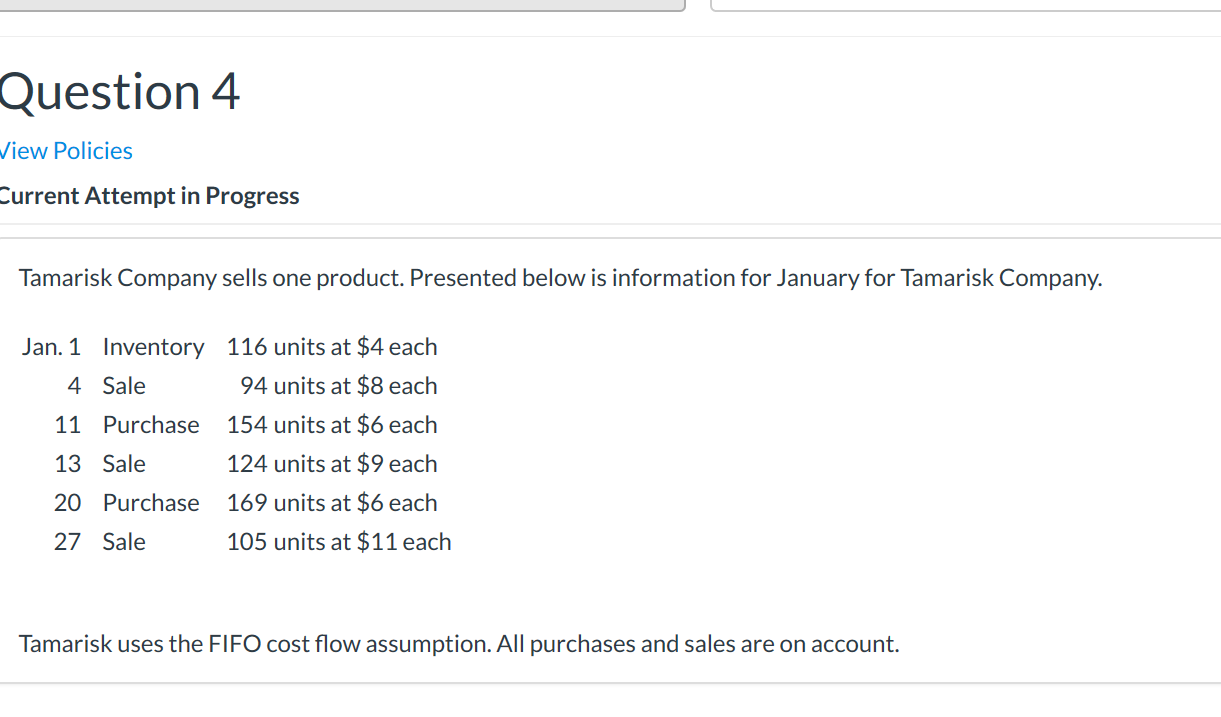Screen dimensions: 1221x717
Task: Click the 116 units at $4 each entry
Action: click(x=332, y=347)
